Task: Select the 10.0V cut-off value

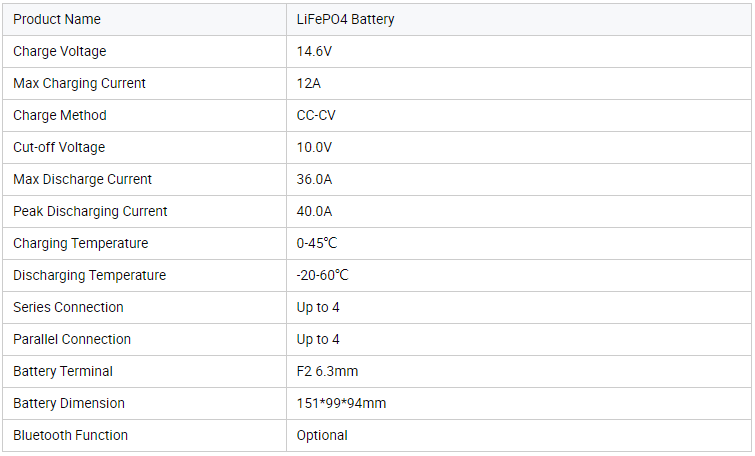Action: point(314,148)
